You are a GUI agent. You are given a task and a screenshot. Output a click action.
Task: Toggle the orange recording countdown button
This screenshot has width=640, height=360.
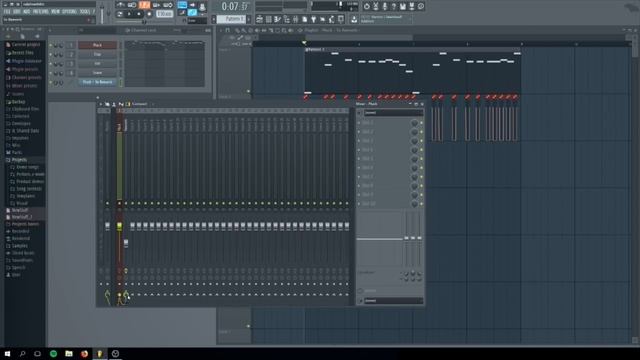[144, 5]
